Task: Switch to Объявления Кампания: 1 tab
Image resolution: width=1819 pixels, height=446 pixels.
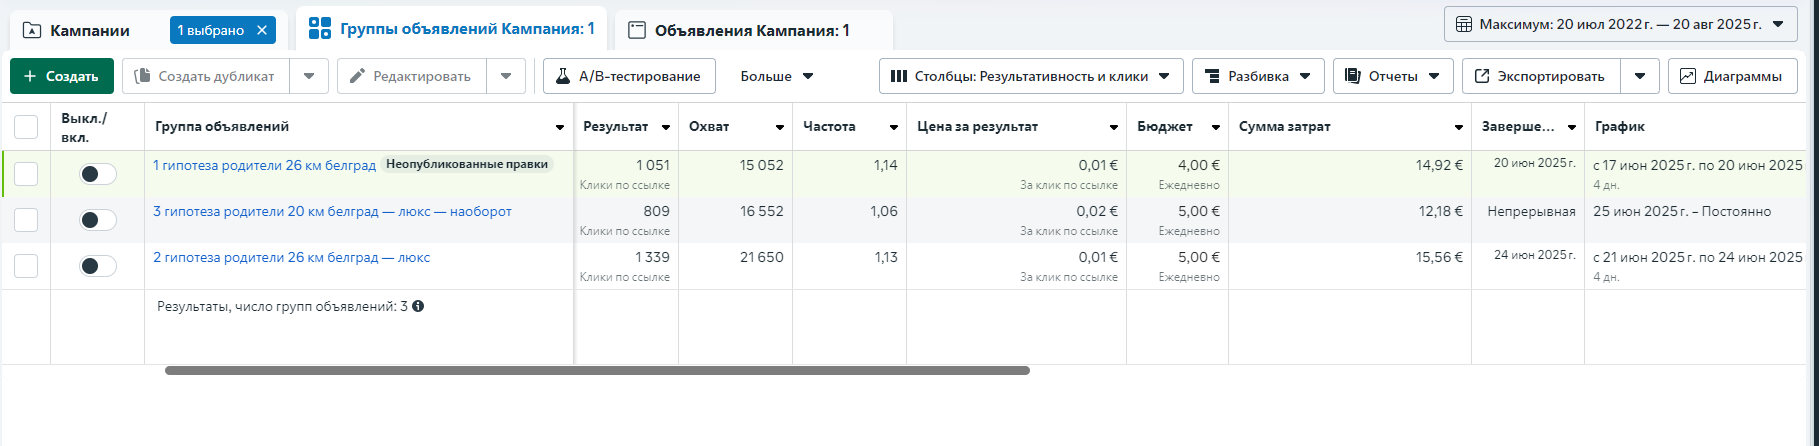Action: pyautogui.click(x=751, y=30)
